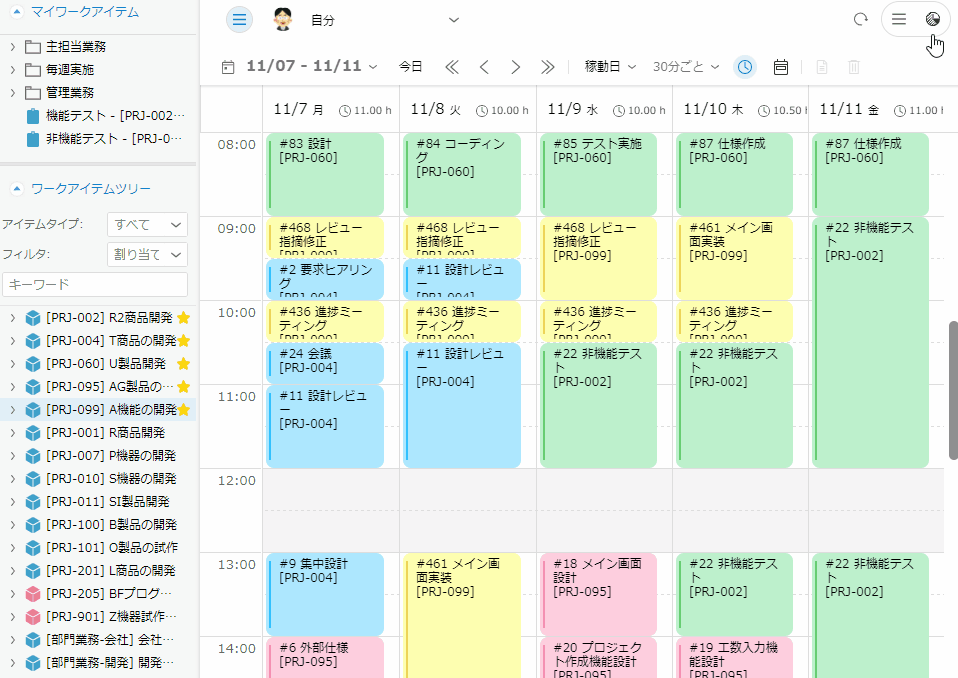The height and width of the screenshot is (678, 958).
Task: Go to previous week with left arrow
Action: (x=484, y=67)
